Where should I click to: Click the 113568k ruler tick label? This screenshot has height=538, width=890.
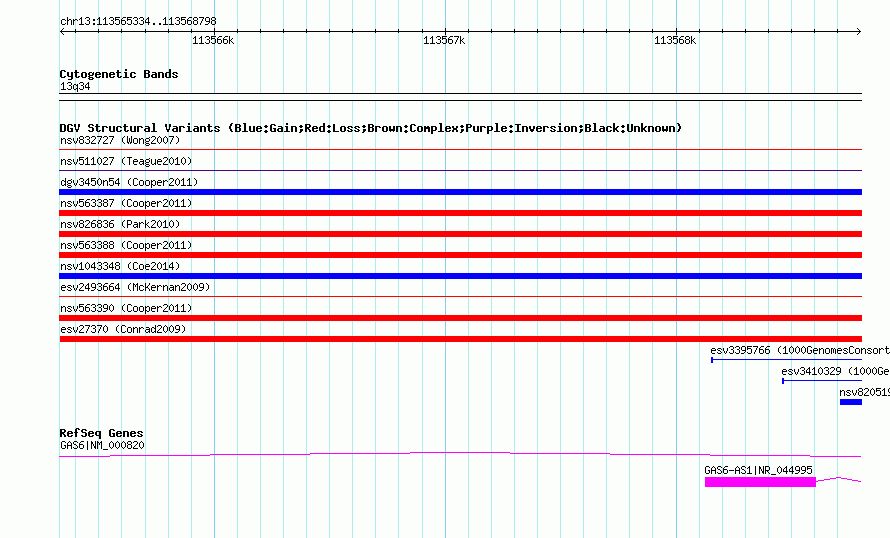[x=675, y=40]
